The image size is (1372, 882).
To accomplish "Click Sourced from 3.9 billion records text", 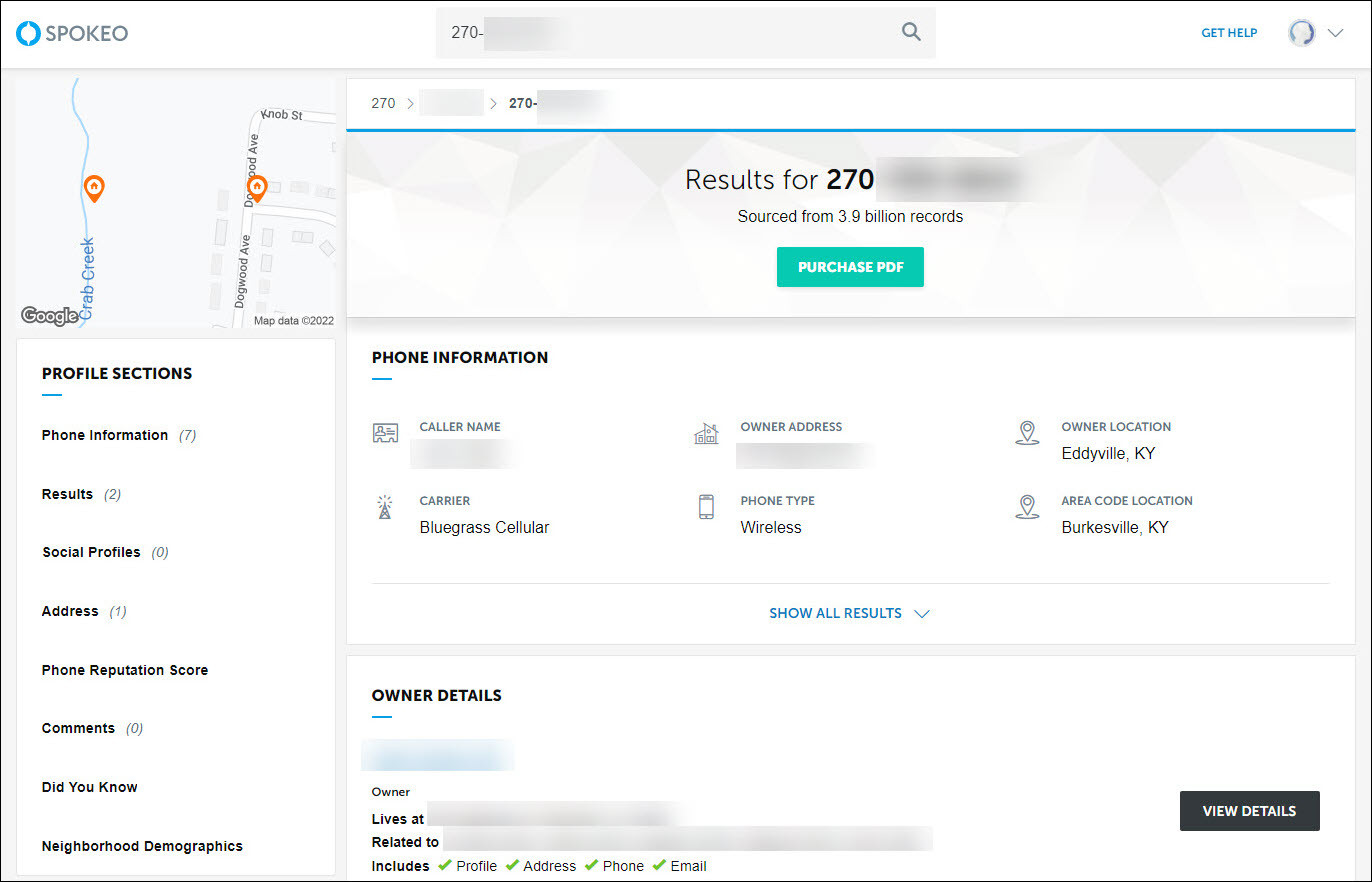I will (850, 216).
